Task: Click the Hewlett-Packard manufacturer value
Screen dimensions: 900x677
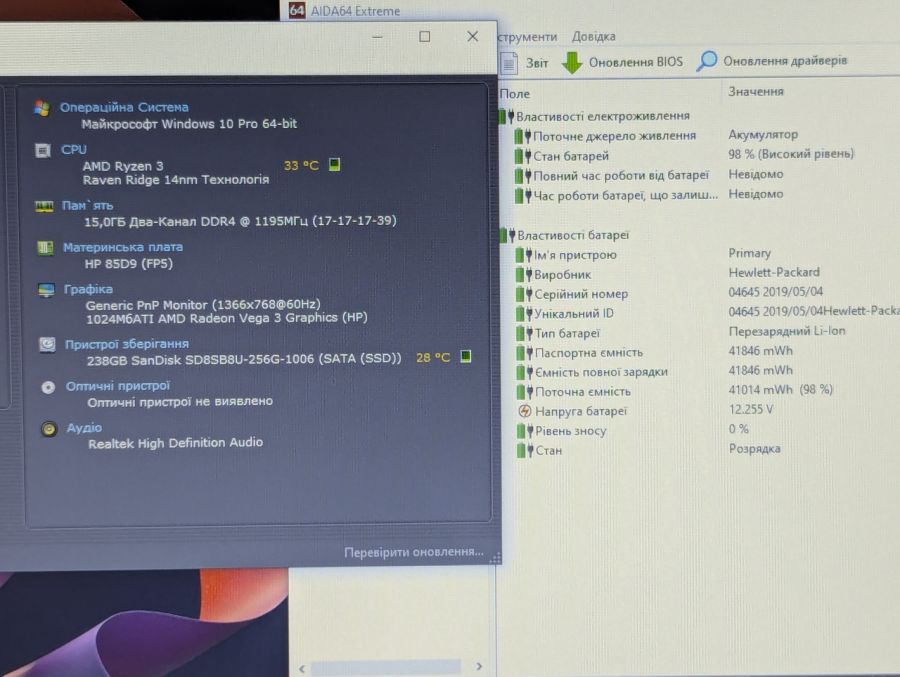Action: point(774,272)
